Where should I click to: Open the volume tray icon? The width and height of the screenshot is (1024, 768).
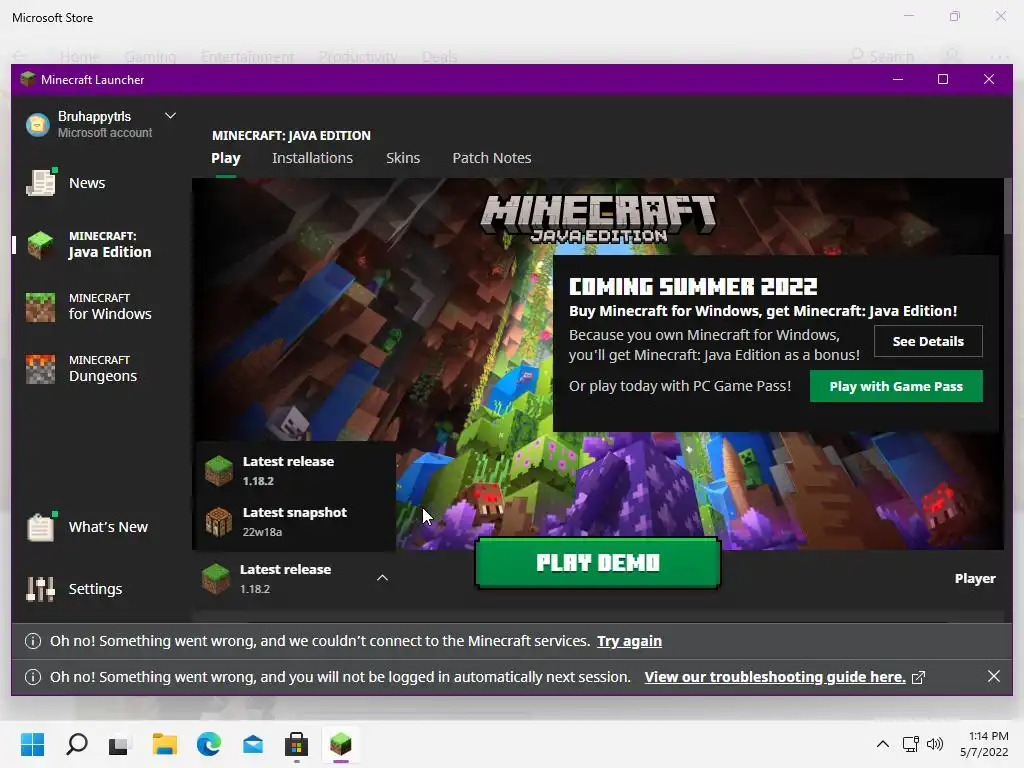[x=935, y=744]
